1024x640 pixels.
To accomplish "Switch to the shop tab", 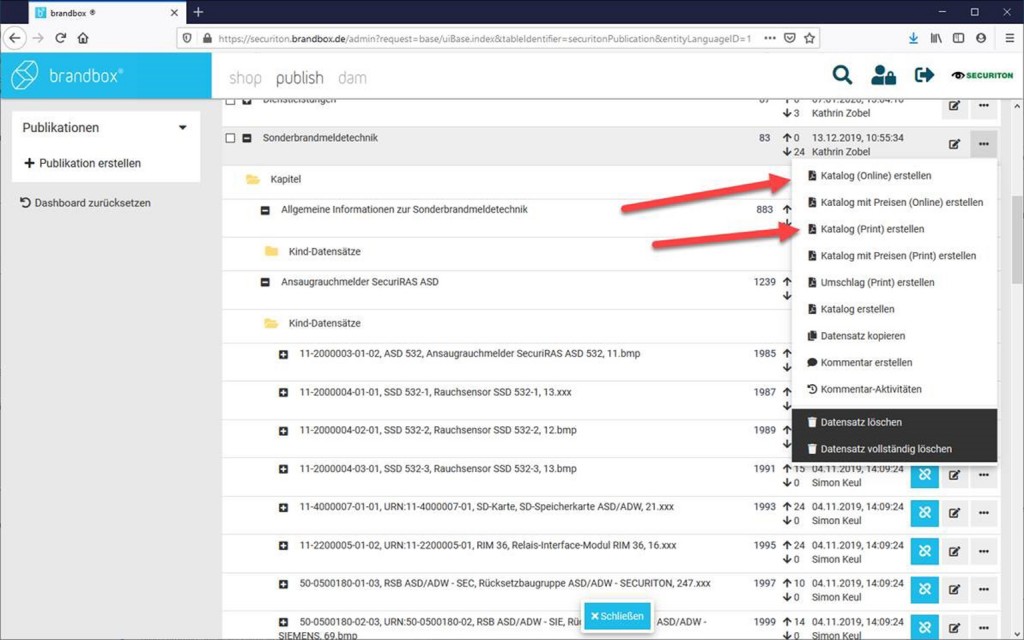I will click(245, 77).
